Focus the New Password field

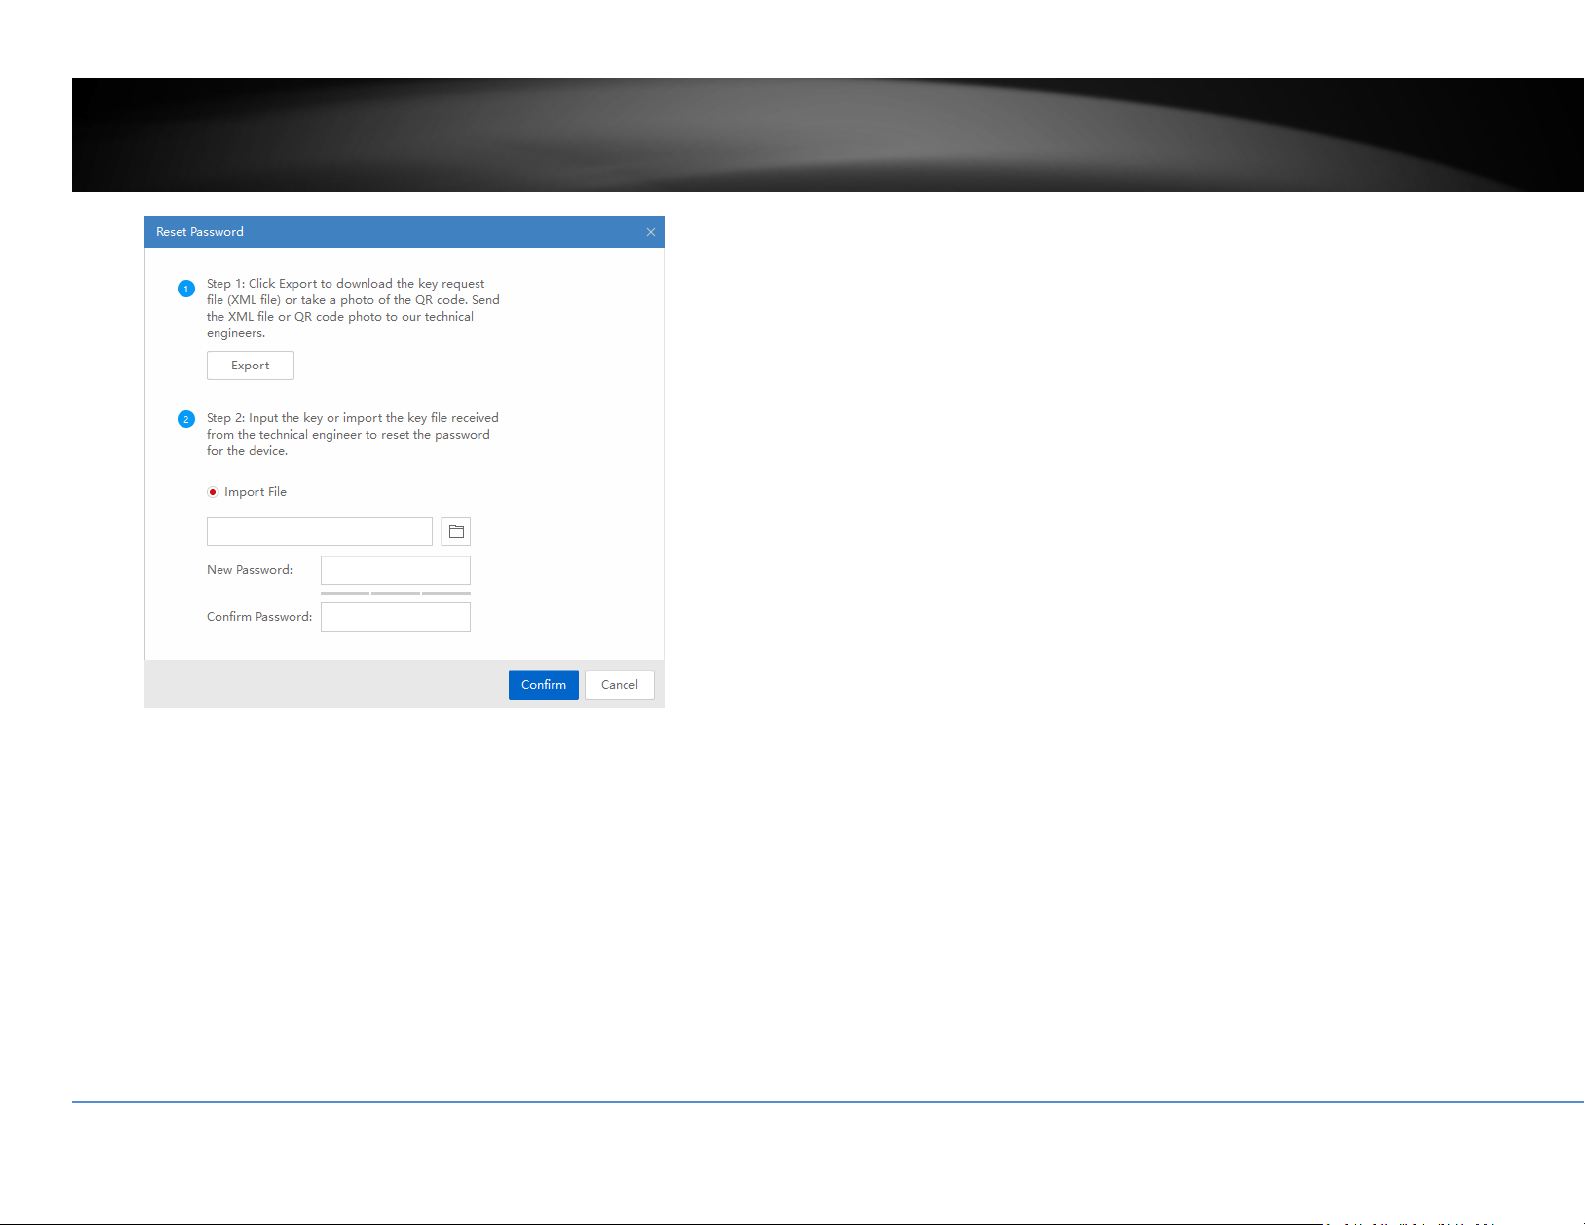point(396,570)
